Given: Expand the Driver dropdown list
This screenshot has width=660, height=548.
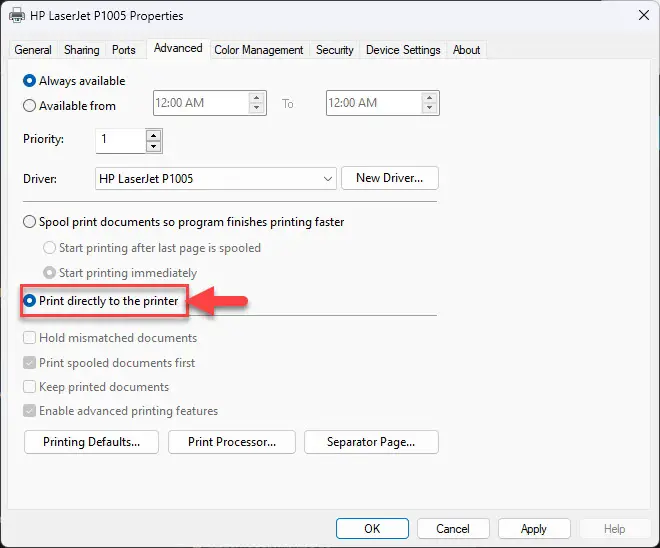Looking at the screenshot, I should (x=327, y=178).
